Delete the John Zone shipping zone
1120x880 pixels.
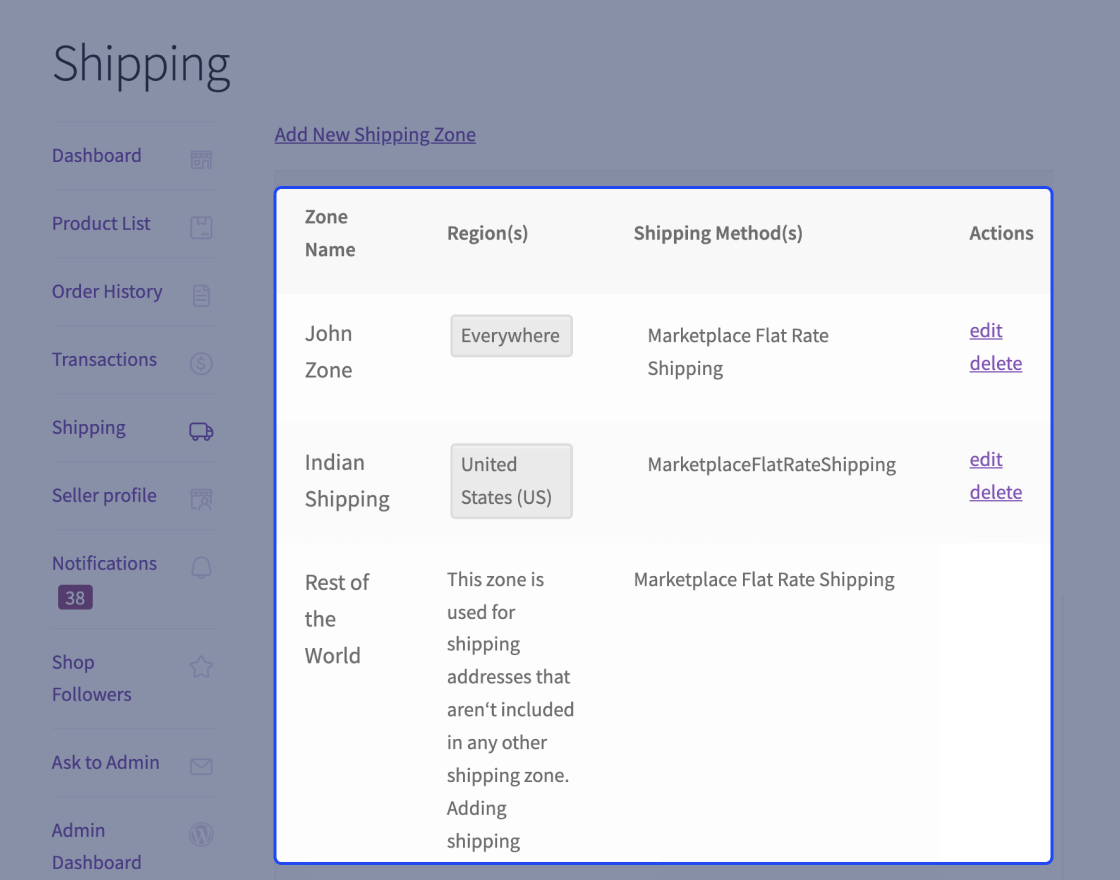(995, 363)
